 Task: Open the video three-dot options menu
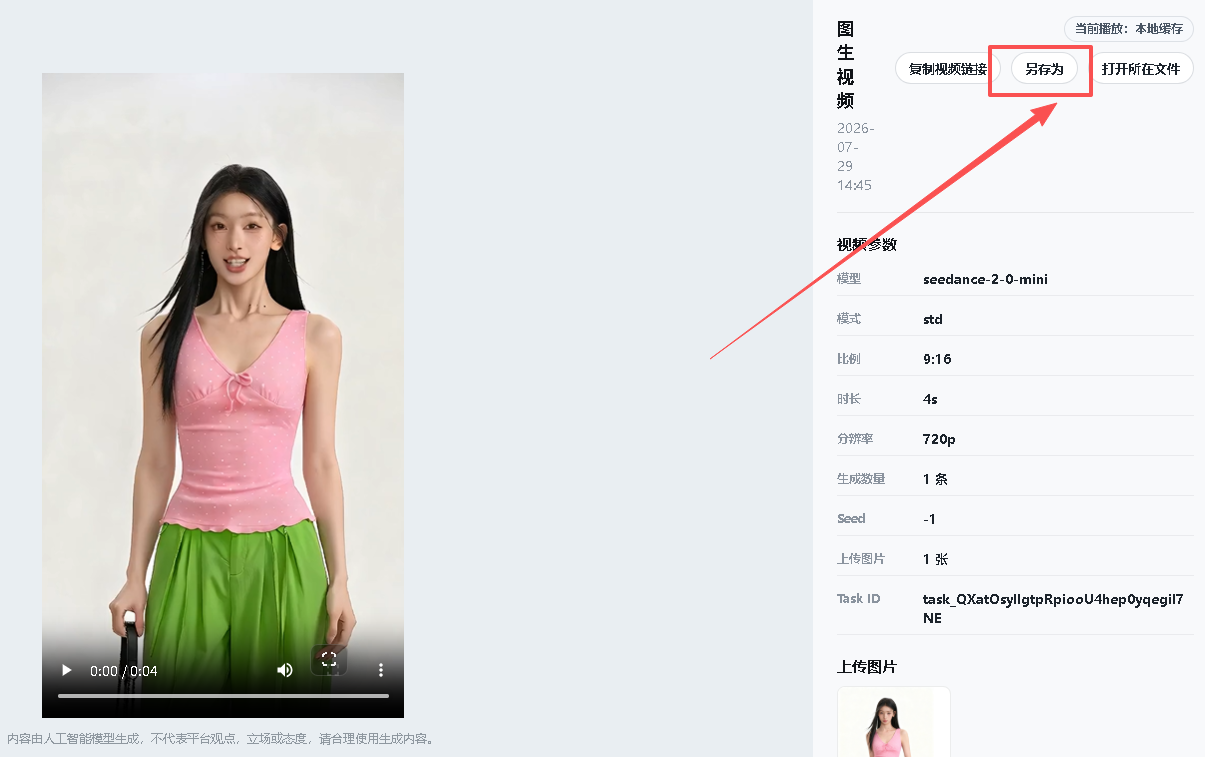pos(380,670)
